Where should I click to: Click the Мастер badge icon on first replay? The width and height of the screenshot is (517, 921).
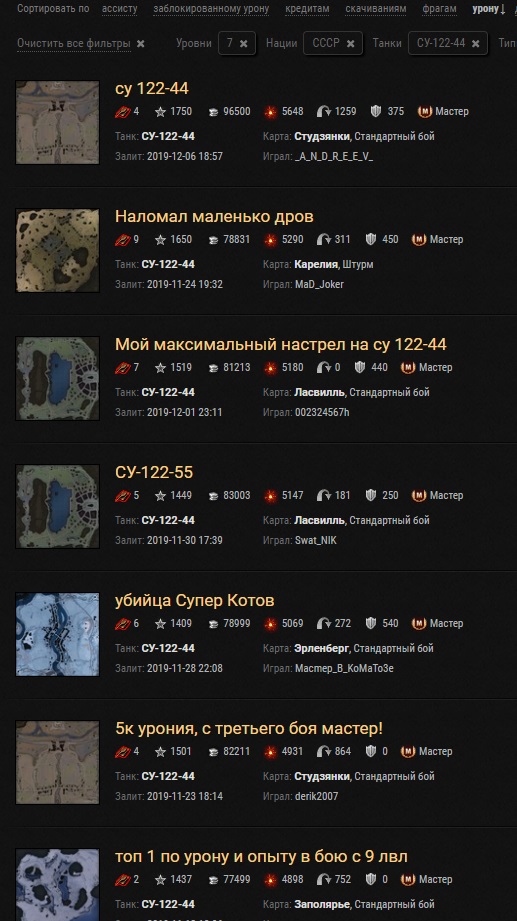click(x=425, y=111)
